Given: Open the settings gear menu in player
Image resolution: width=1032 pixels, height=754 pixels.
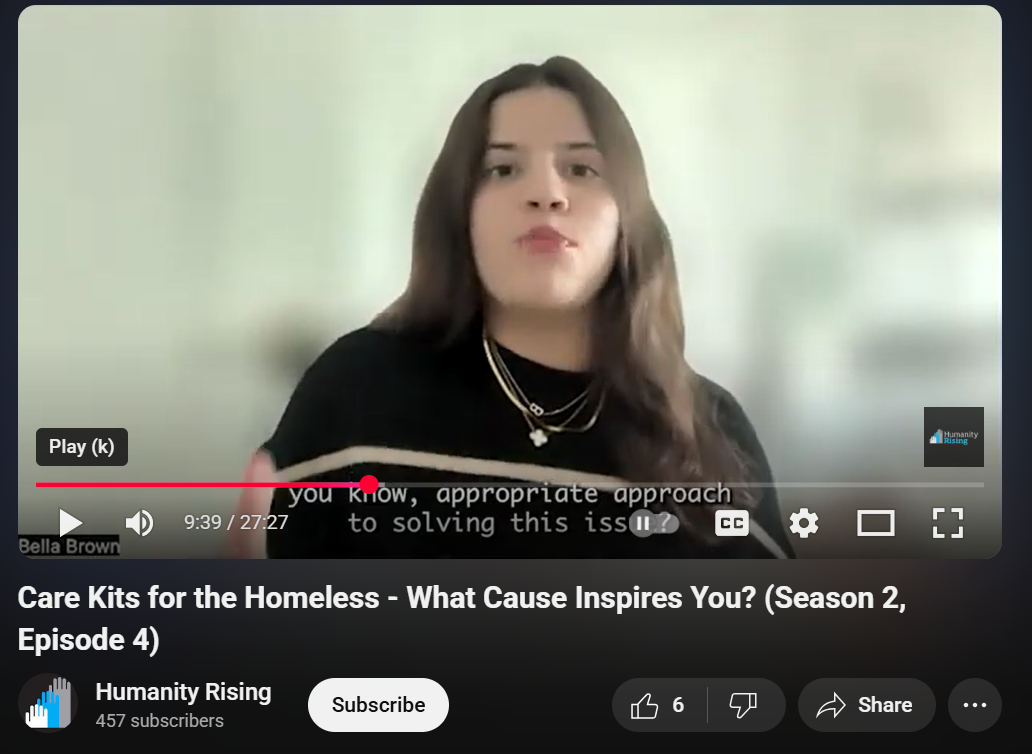Looking at the screenshot, I should pyautogui.click(x=804, y=524).
